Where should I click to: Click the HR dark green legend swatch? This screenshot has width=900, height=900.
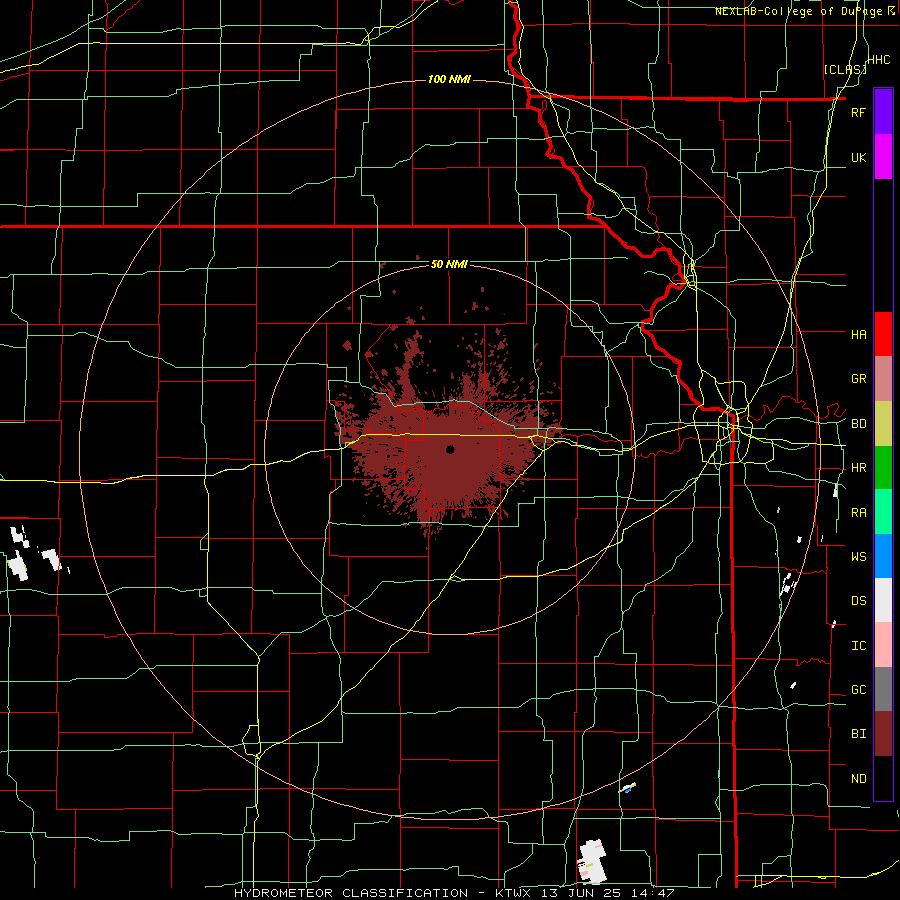[x=883, y=468]
